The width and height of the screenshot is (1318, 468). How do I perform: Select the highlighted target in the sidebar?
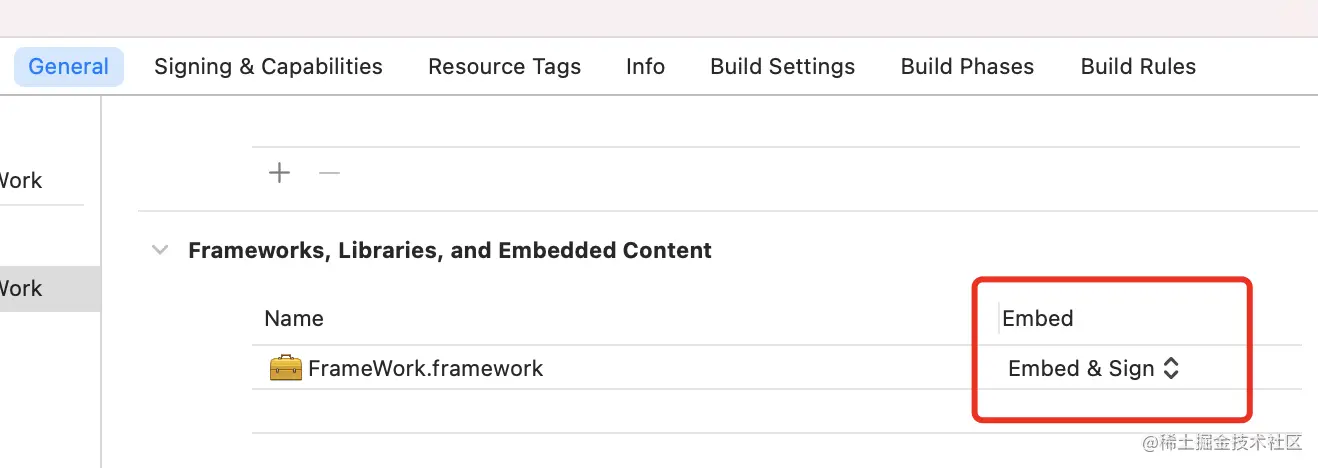point(40,289)
